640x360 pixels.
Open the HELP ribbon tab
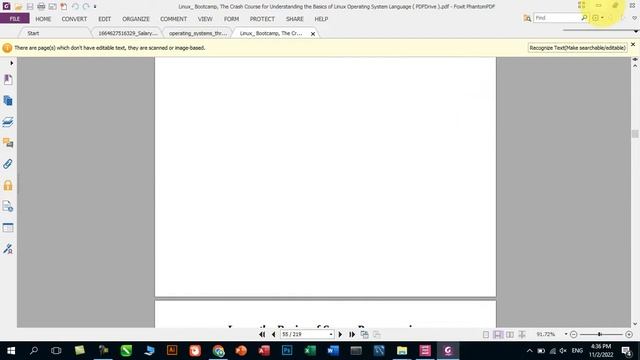[321, 19]
